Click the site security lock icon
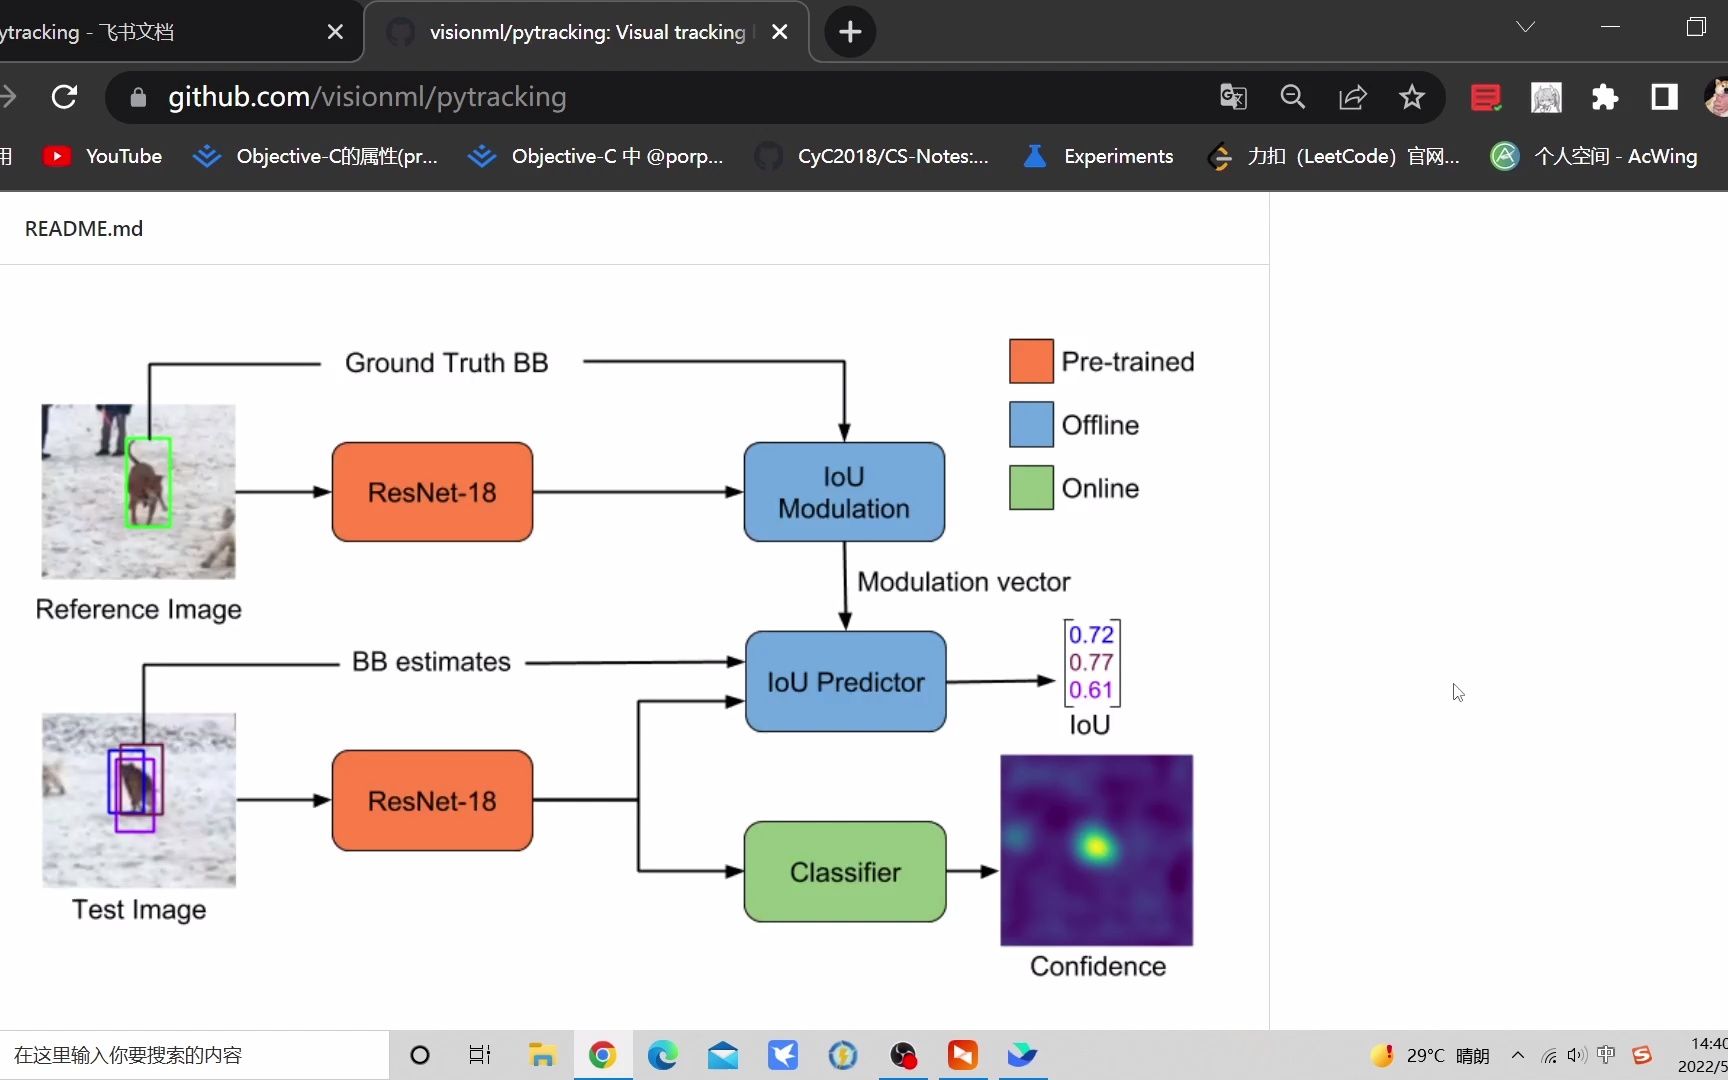Viewport: 1728px width, 1080px height. pos(138,97)
